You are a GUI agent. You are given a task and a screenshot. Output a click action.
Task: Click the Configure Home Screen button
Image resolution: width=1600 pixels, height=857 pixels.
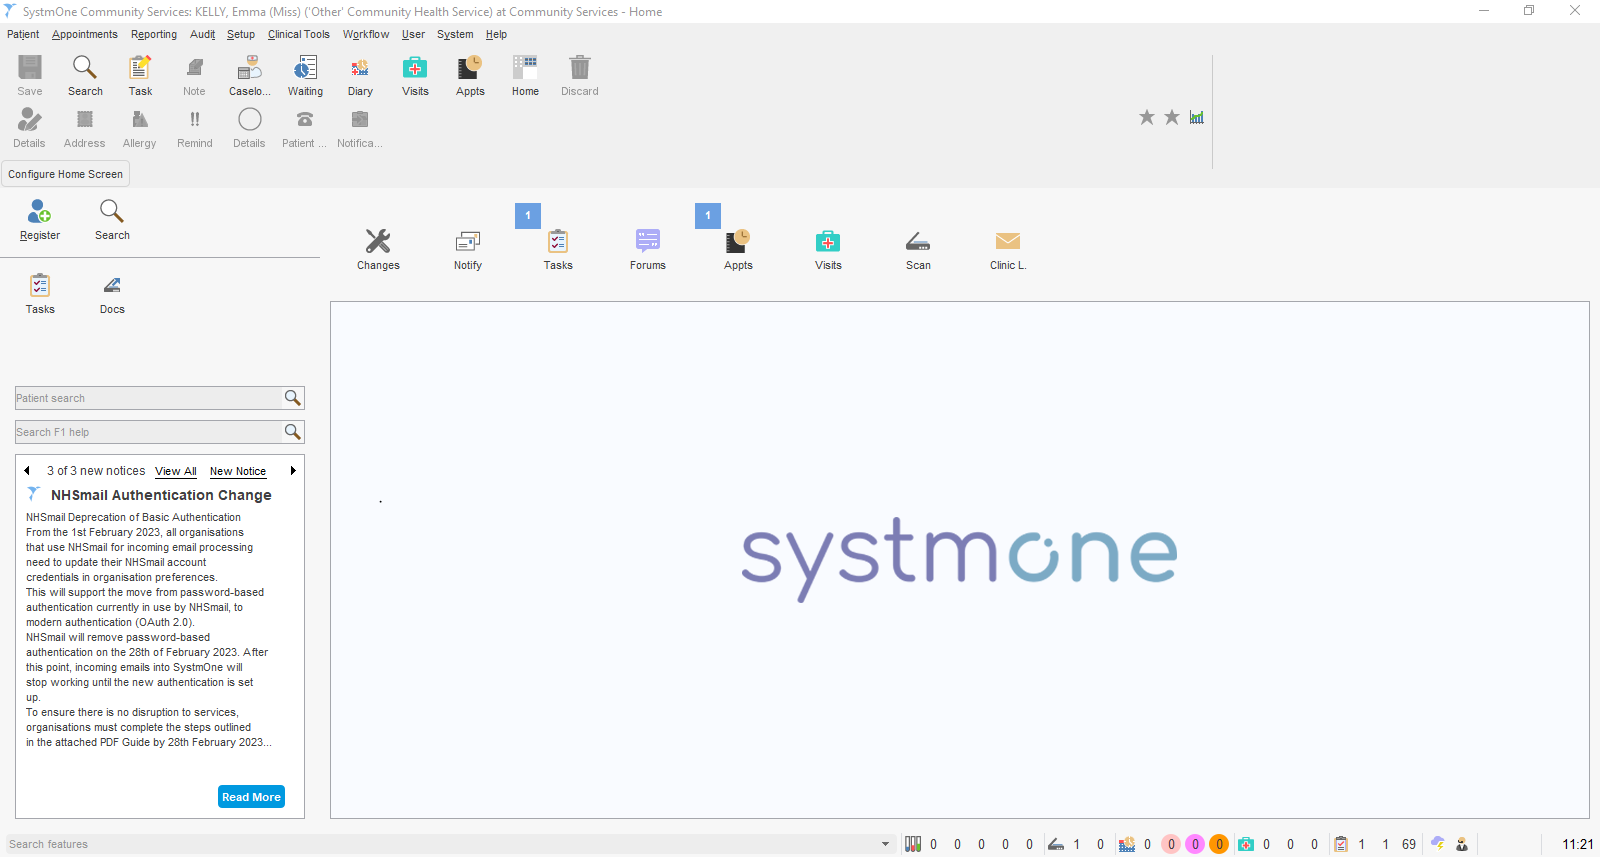click(66, 174)
